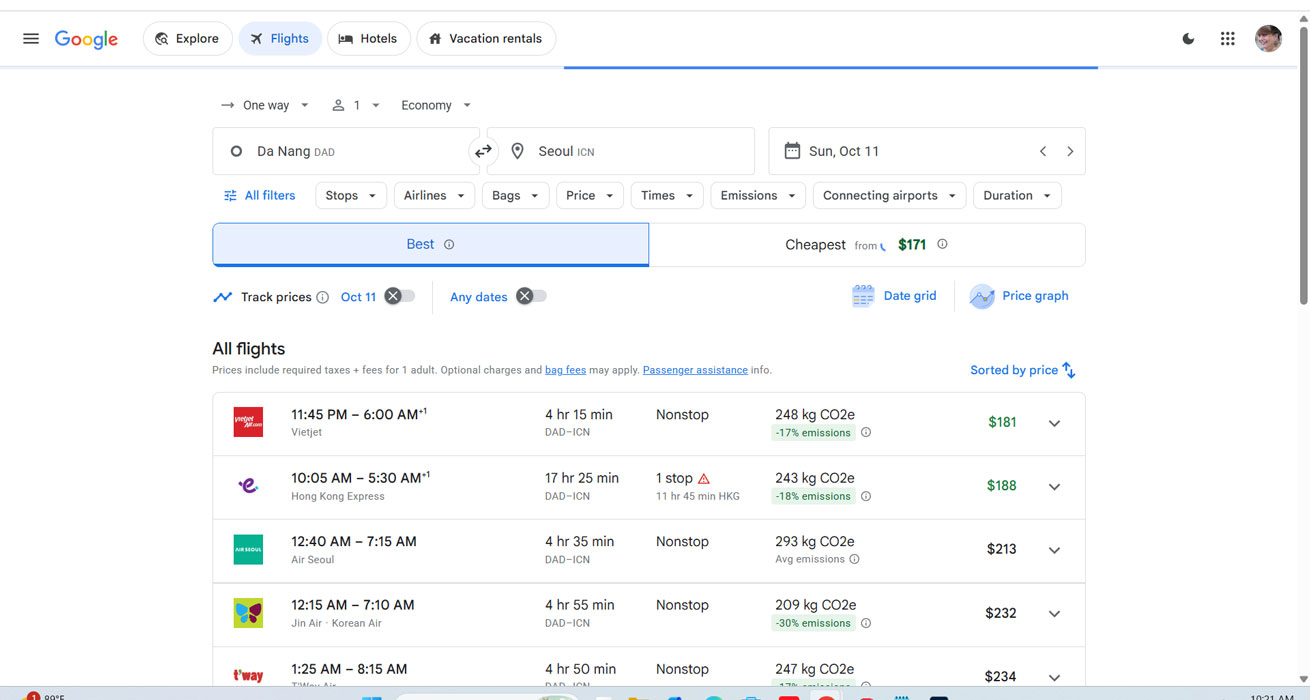Open the main hamburger menu
Image resolution: width=1310 pixels, height=700 pixels.
tap(31, 39)
